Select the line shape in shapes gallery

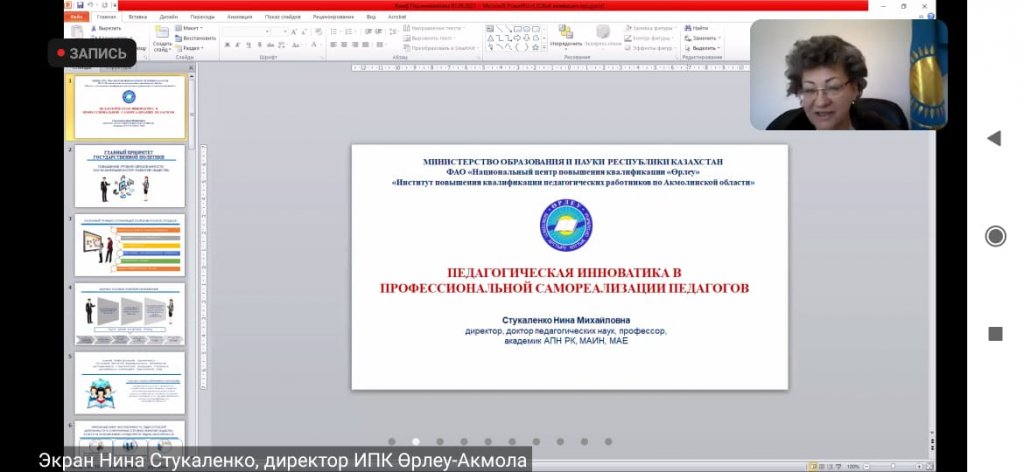499,29
